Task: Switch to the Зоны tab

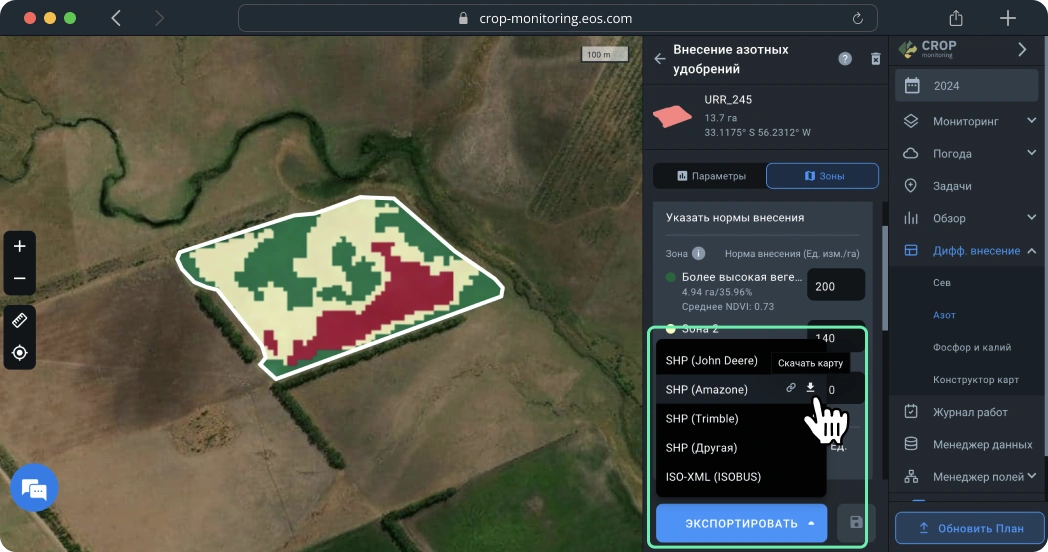Action: coord(822,176)
